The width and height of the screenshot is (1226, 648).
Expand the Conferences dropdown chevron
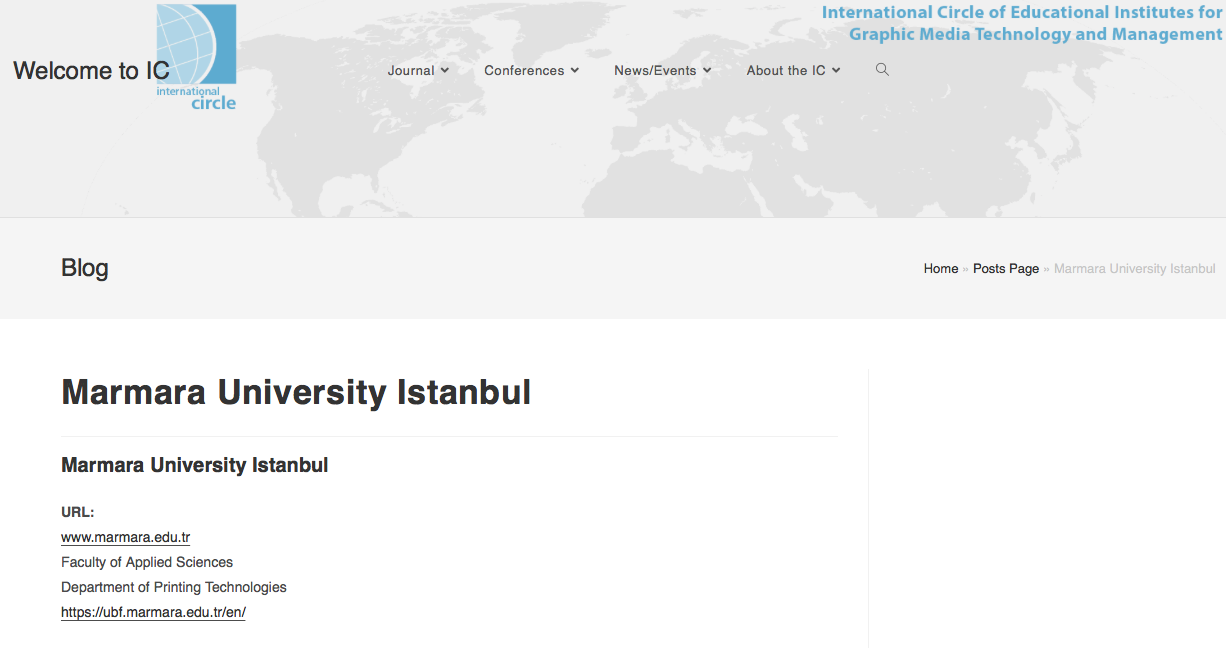574,71
